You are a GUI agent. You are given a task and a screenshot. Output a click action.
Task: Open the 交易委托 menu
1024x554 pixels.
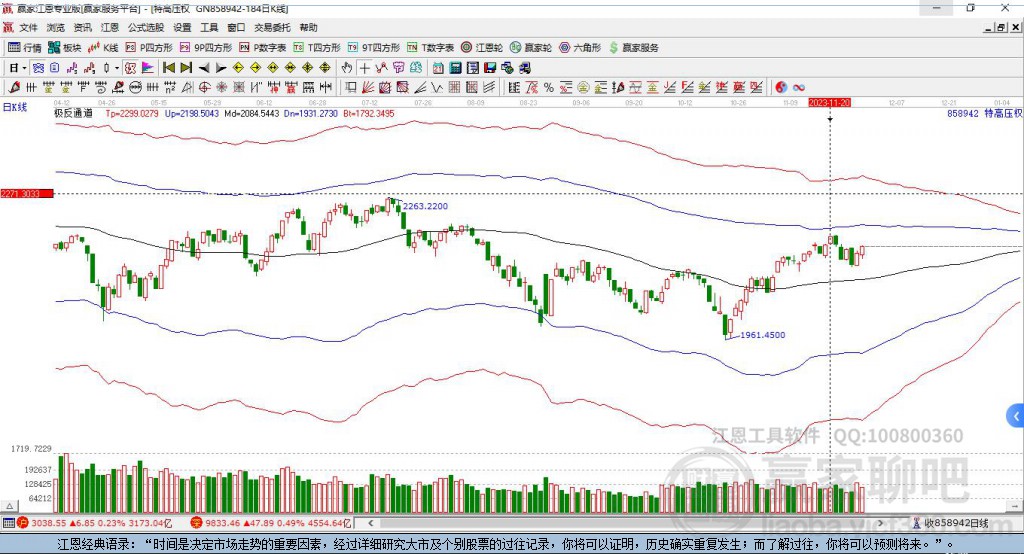[x=272, y=27]
